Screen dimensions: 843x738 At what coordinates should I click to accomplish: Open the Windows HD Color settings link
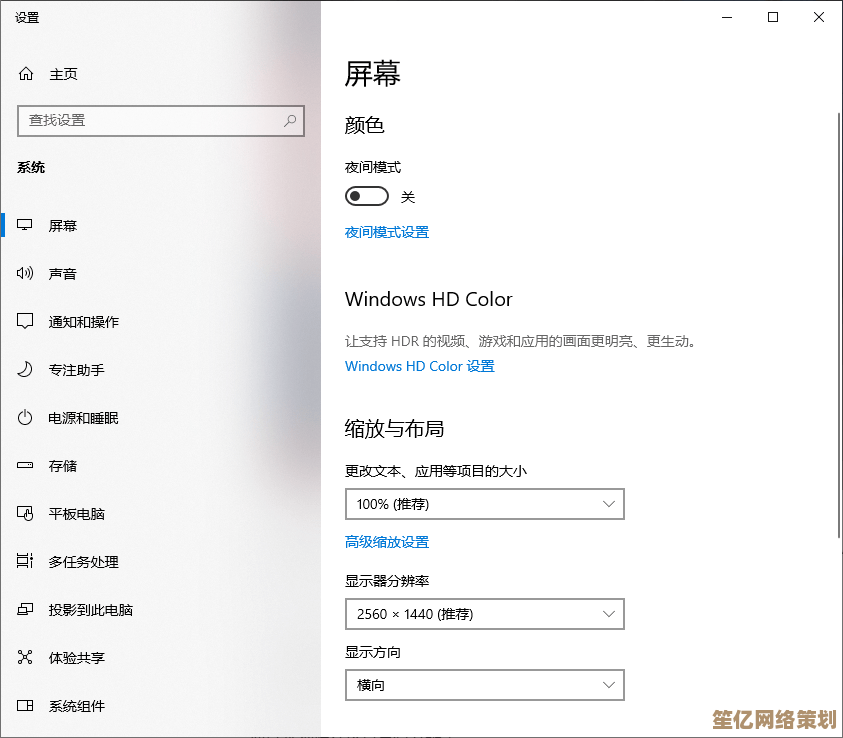(419, 366)
